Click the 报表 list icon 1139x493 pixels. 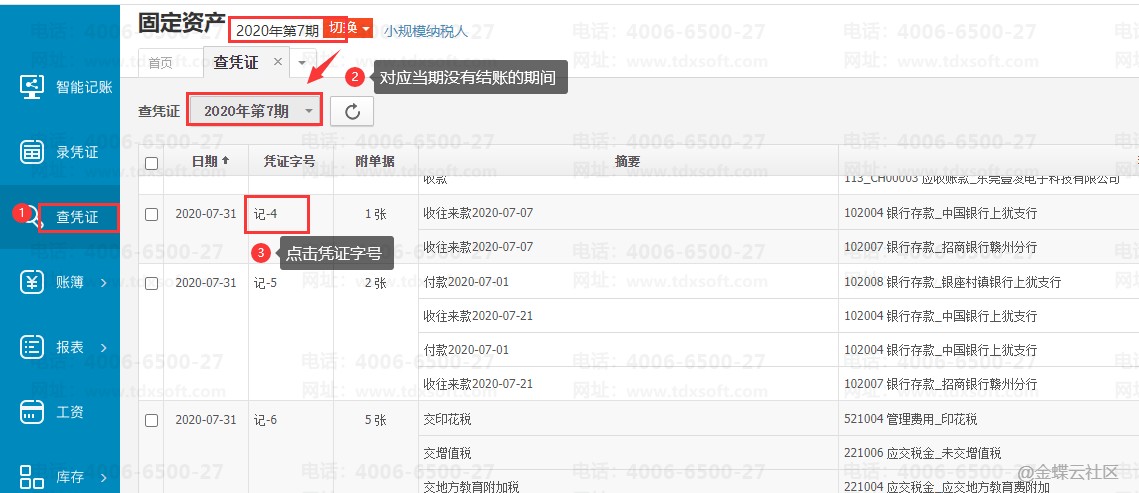(x=32, y=347)
